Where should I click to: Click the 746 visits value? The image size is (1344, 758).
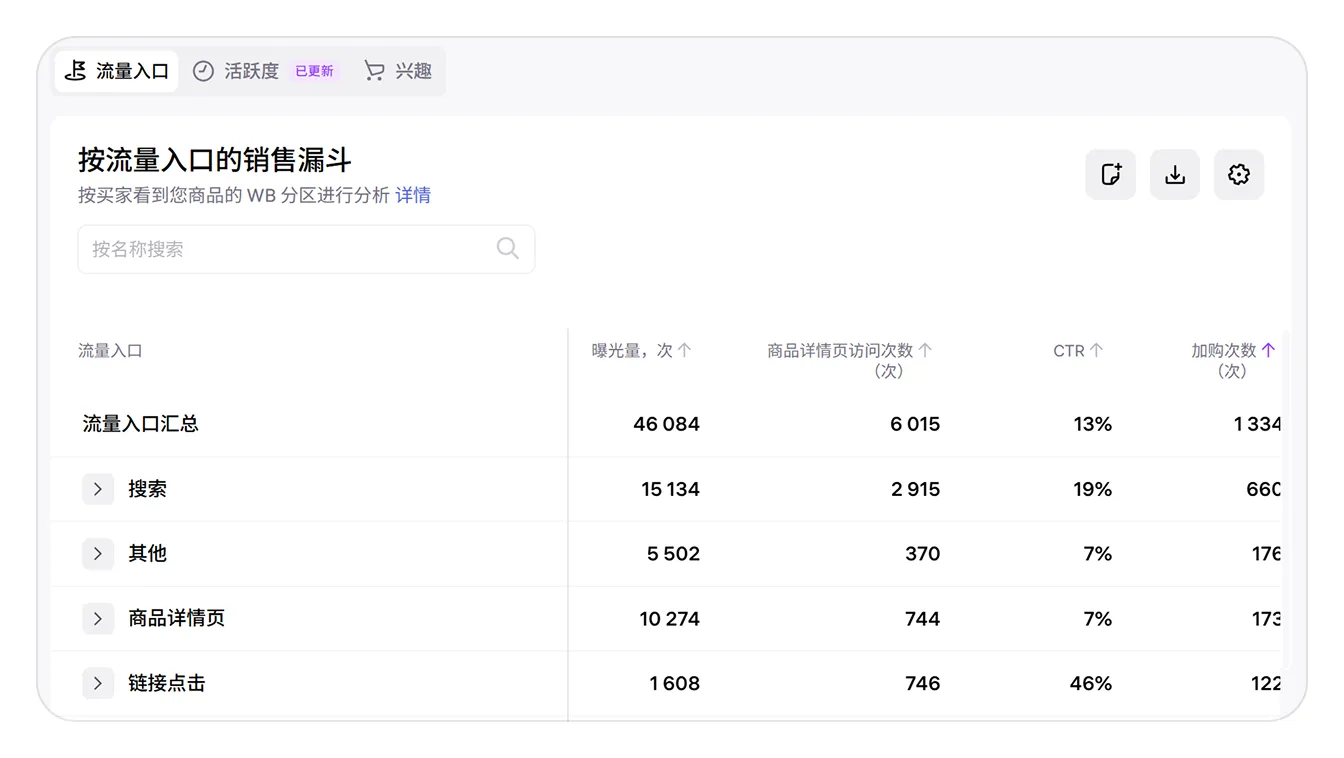click(923, 684)
